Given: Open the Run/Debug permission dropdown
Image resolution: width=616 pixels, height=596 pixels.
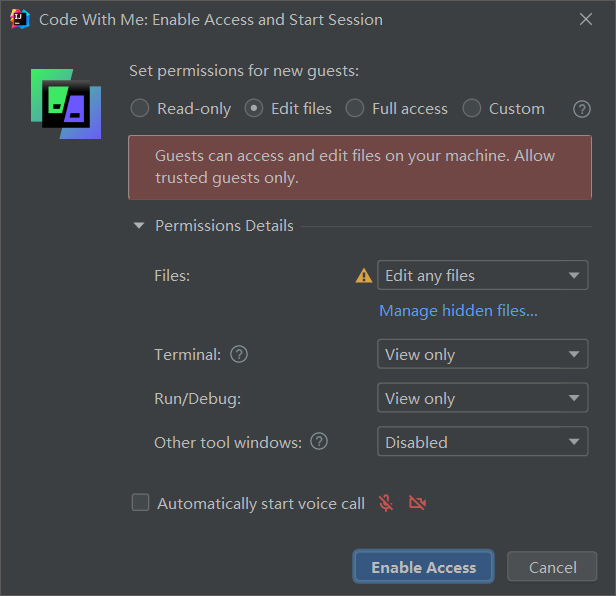Looking at the screenshot, I should (x=482, y=398).
